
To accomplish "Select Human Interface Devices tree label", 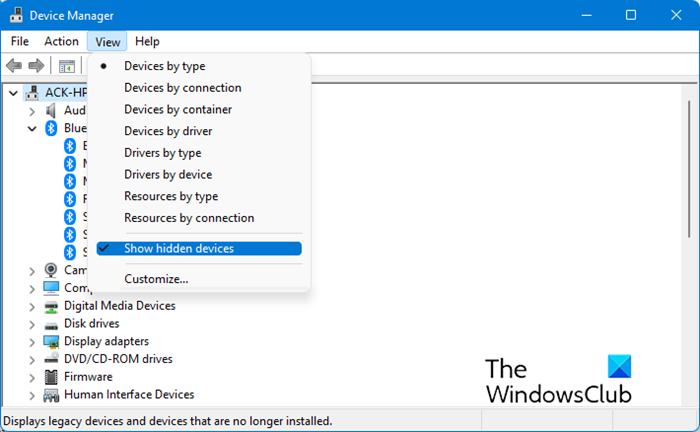I will (129, 395).
